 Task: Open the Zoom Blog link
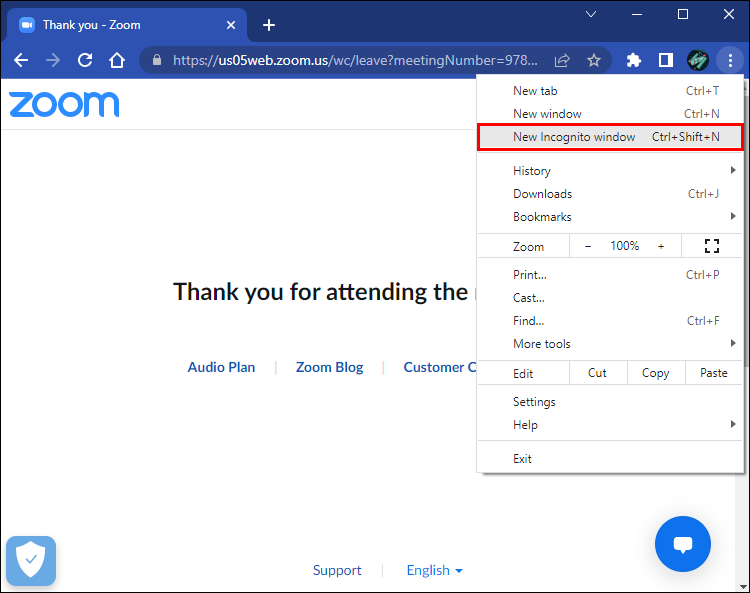[x=330, y=367]
